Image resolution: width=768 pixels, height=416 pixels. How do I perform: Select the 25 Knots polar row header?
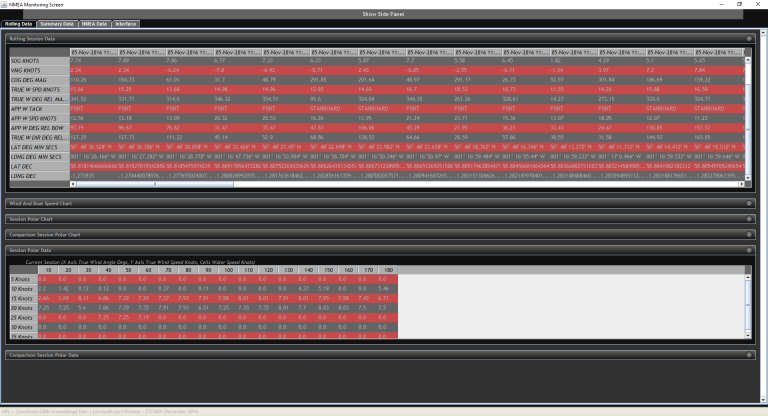click(24, 318)
